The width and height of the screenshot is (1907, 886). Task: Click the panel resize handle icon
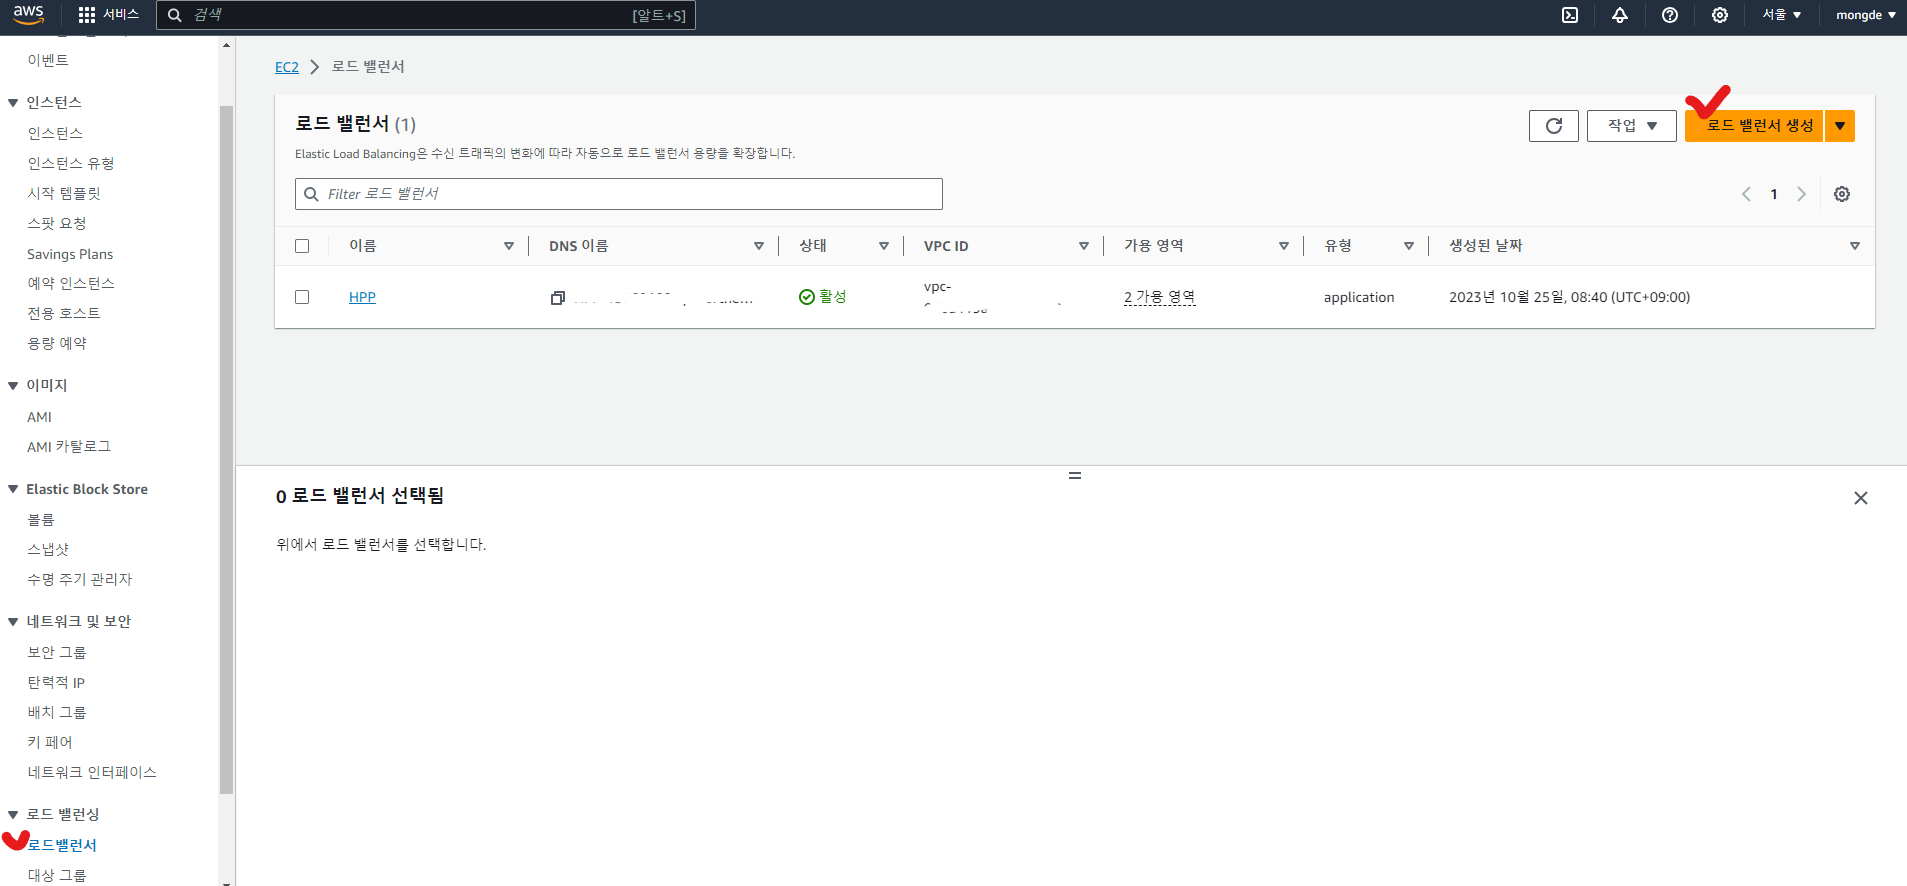(1075, 475)
